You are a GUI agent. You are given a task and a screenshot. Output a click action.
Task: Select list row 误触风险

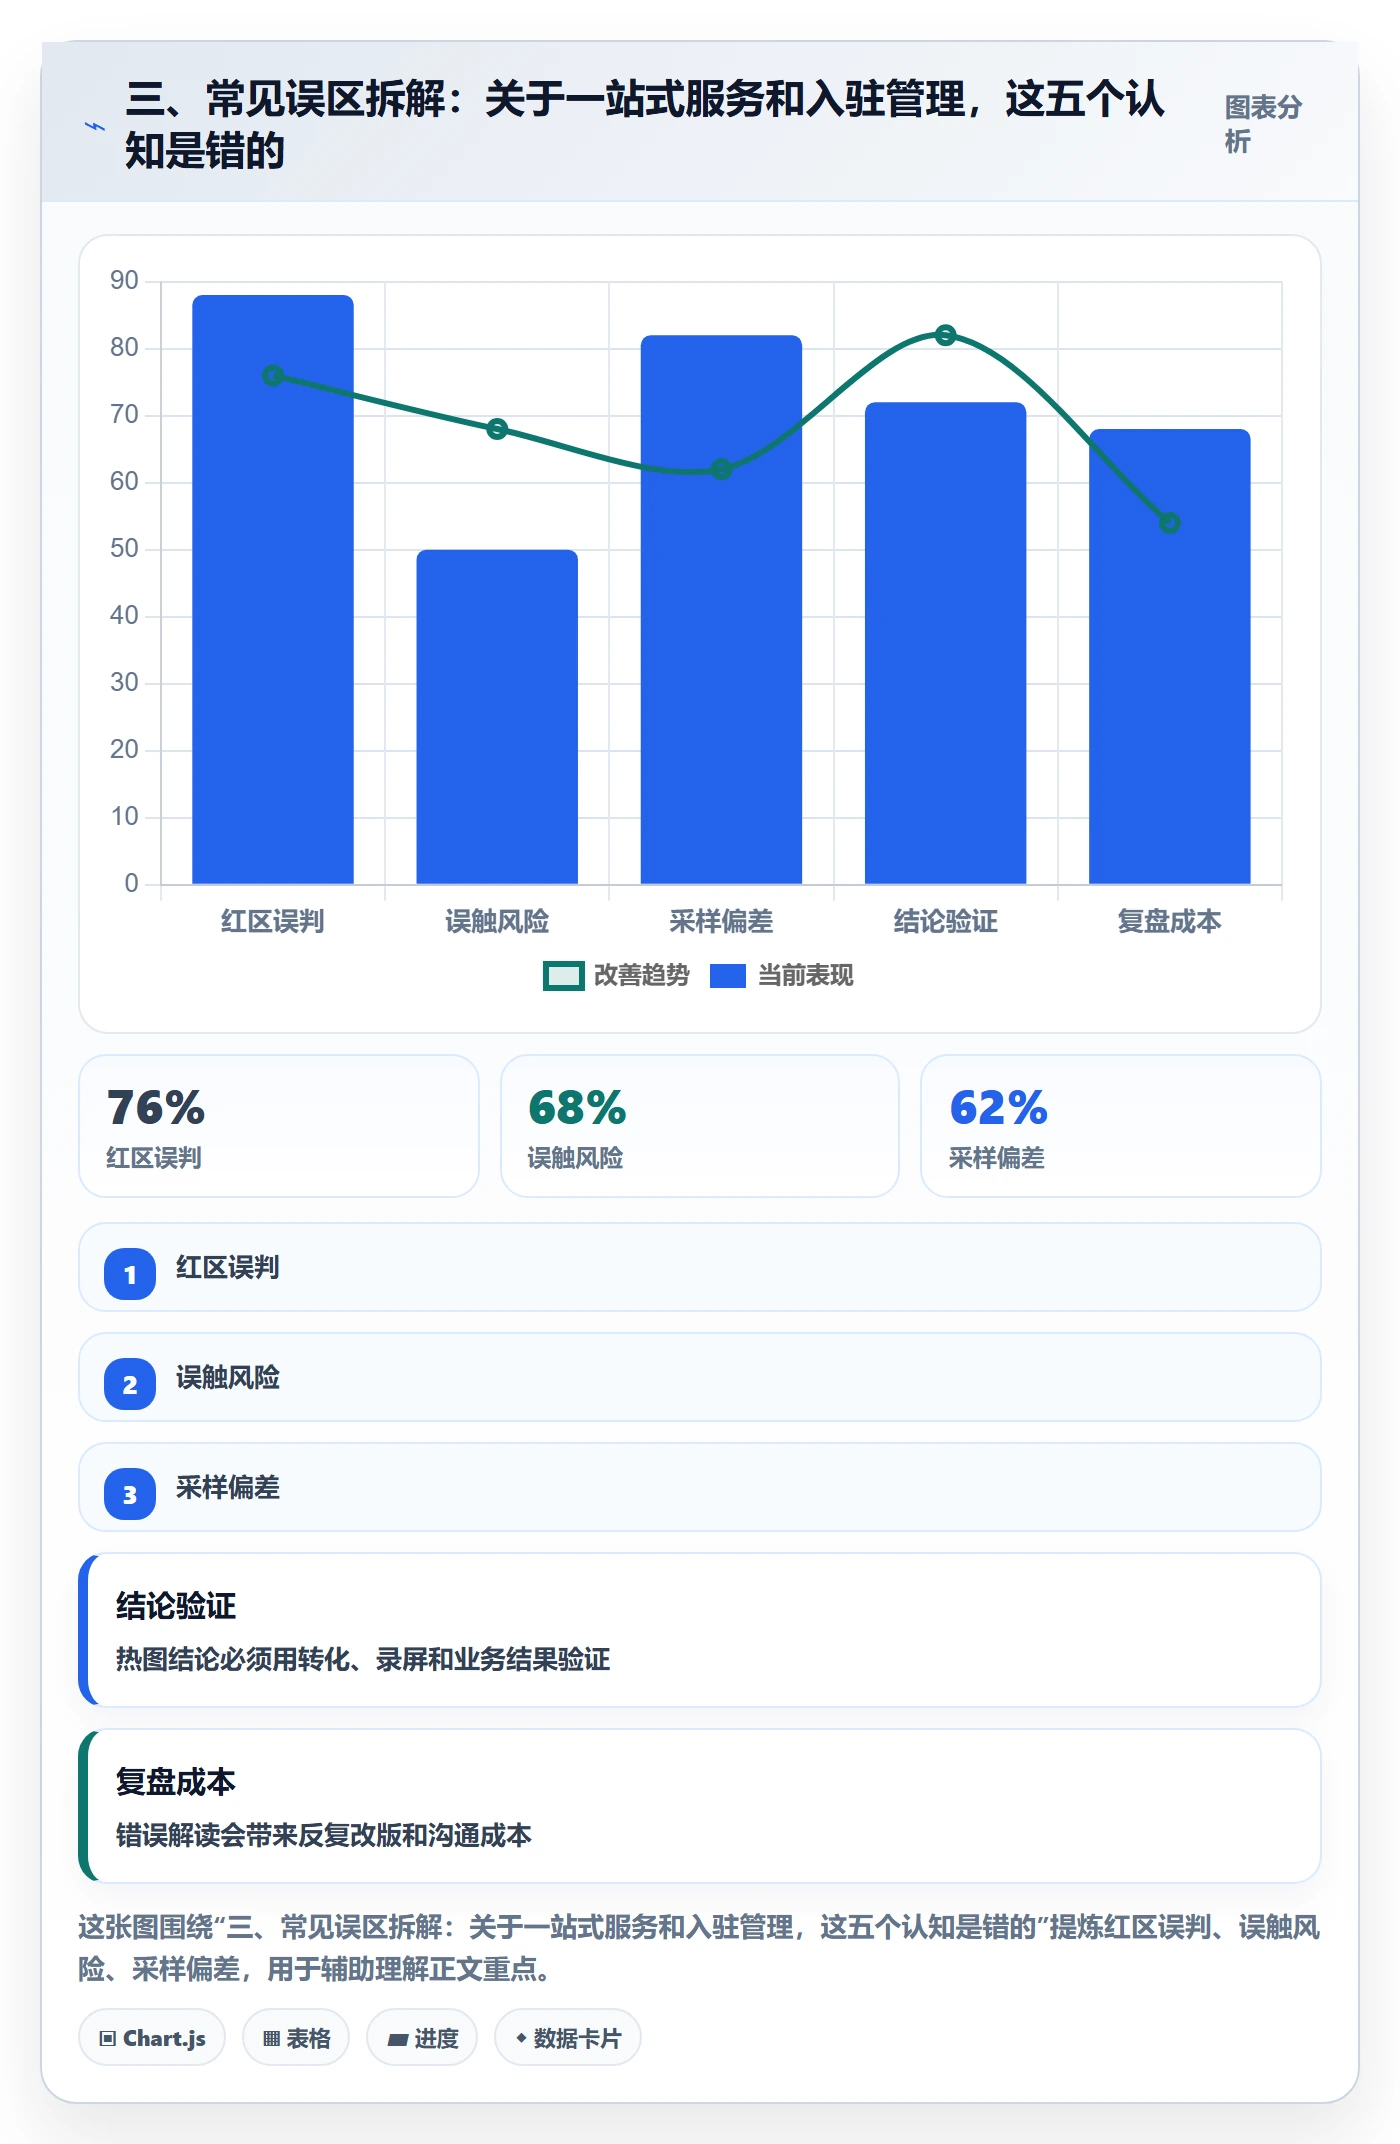coord(700,1377)
